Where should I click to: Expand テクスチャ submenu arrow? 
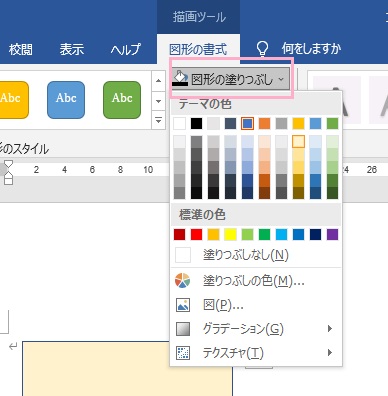(x=330, y=353)
